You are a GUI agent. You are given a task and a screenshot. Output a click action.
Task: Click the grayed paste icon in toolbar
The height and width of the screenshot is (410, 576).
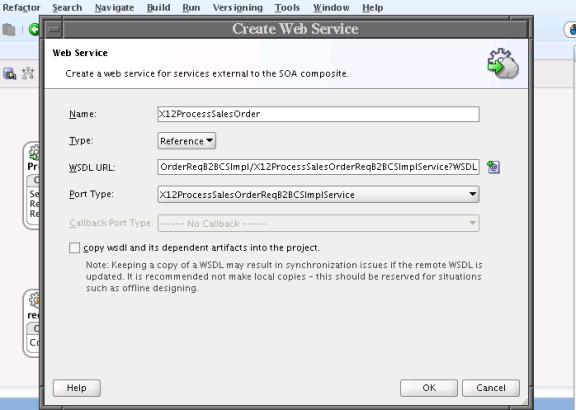(x=9, y=29)
